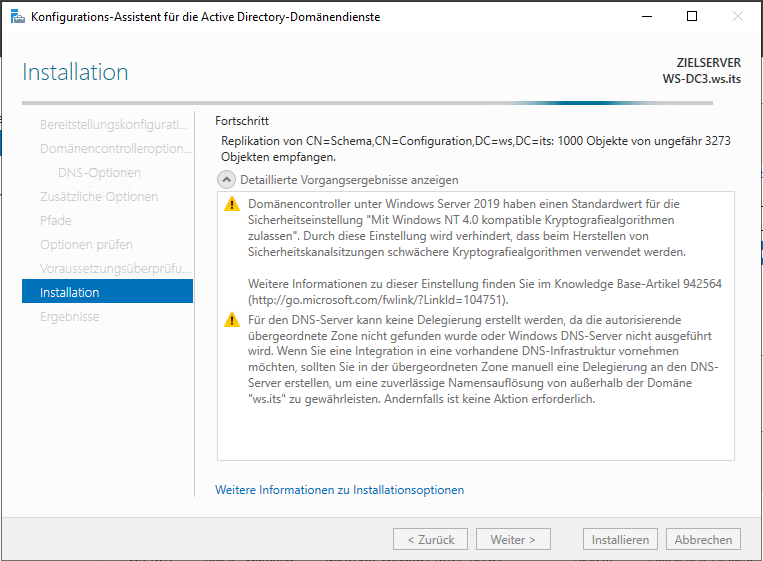Open the 'Weitere Informationen zu Installationsoptionen' link
Screen dimensions: 763x561
click(340, 490)
